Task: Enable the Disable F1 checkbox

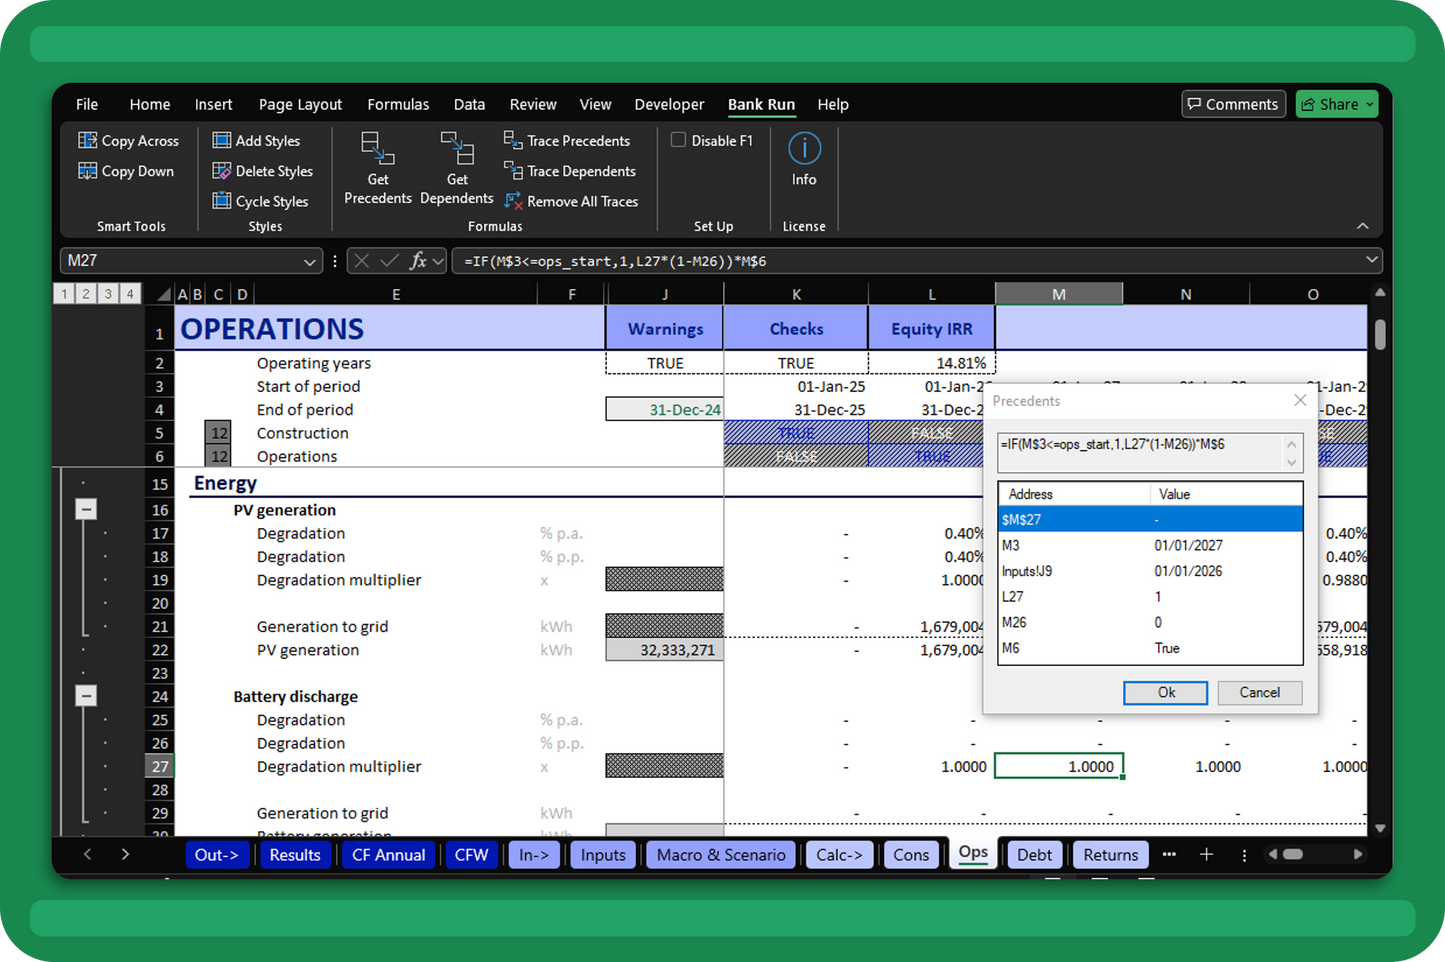Action: click(x=679, y=140)
